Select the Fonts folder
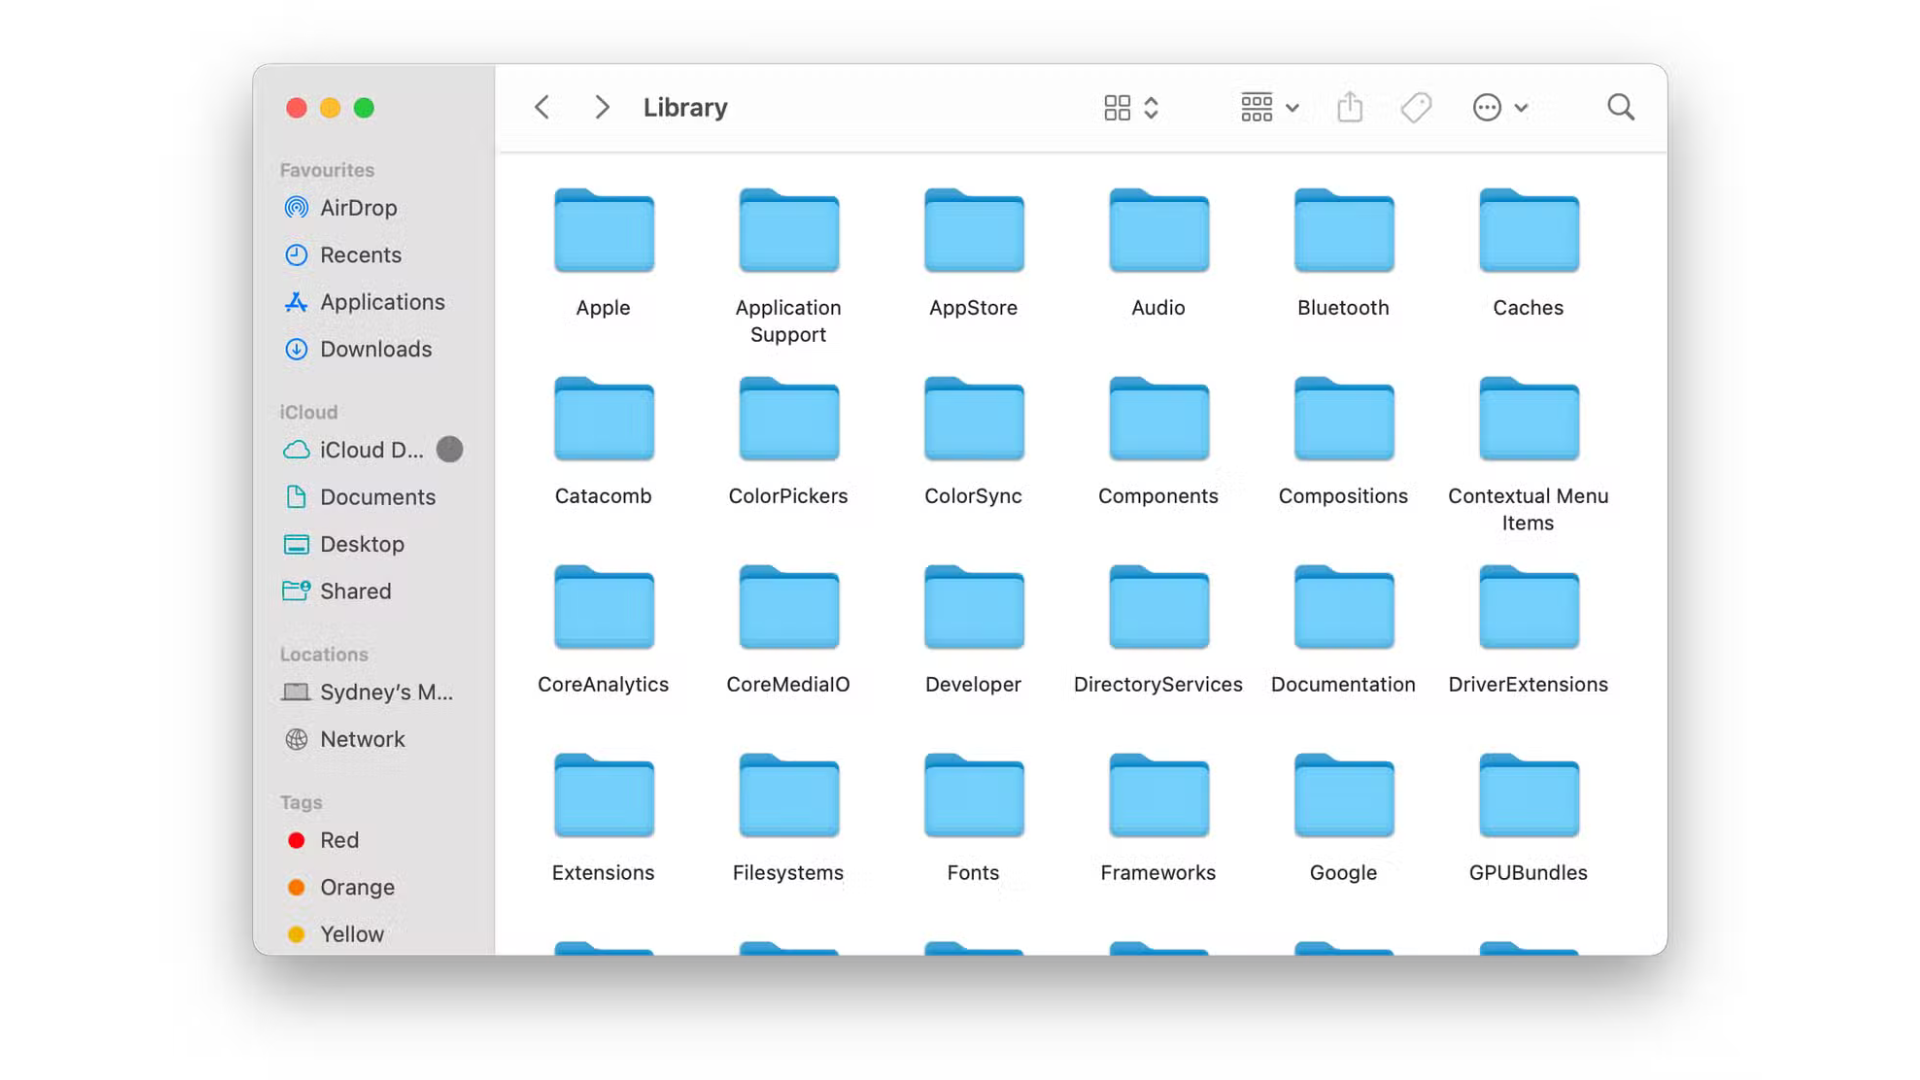Viewport: 1920px width, 1080px height. 973,797
